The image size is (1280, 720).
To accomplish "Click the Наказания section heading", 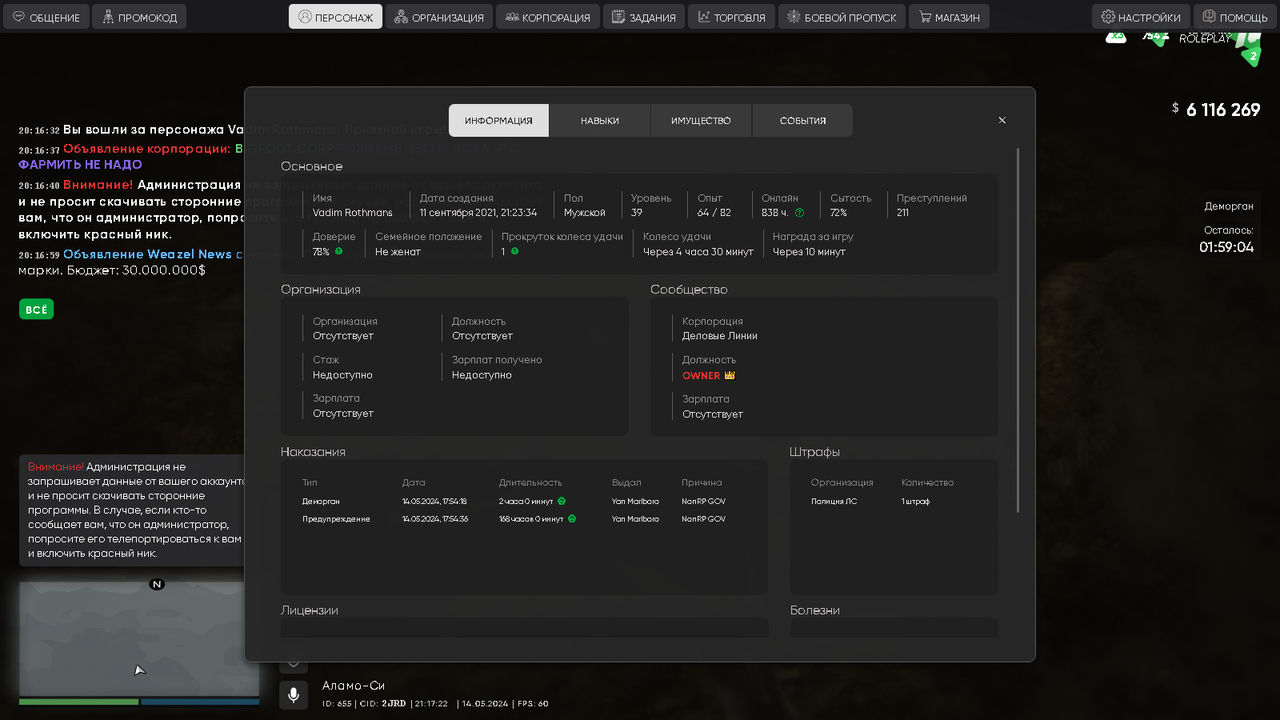I will pyautogui.click(x=313, y=452).
